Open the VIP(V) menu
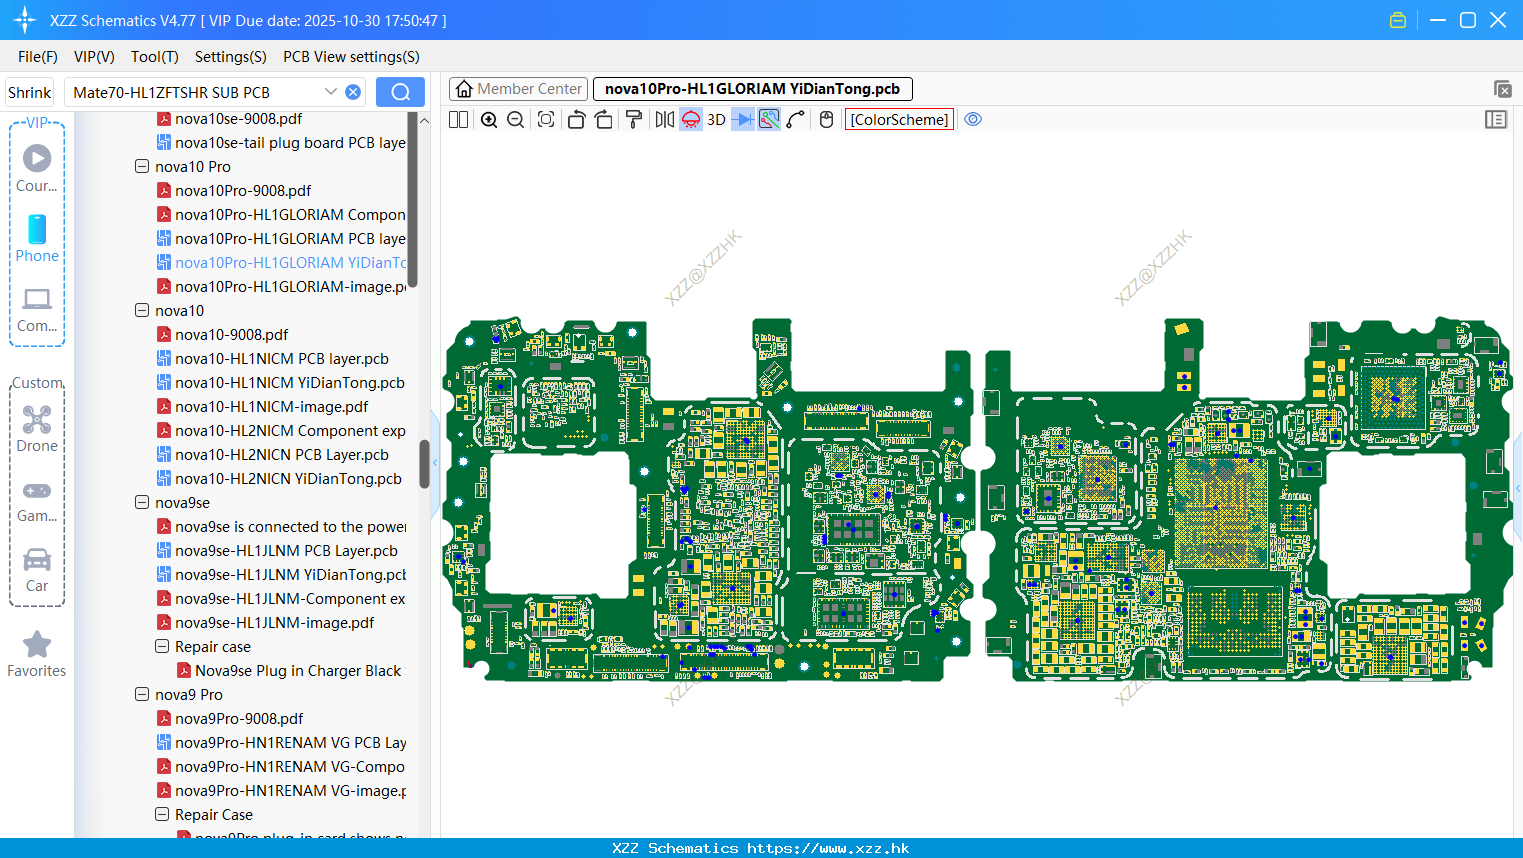 pos(94,57)
